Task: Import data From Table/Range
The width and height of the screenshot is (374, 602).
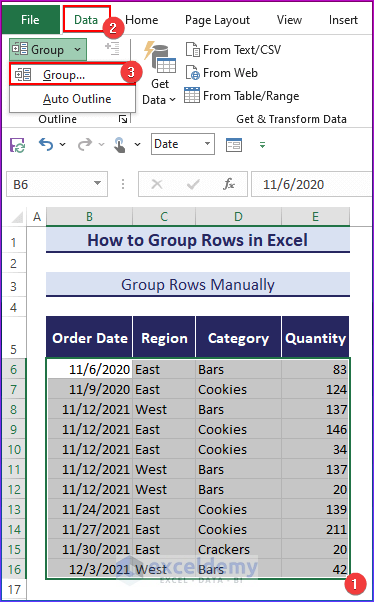Action: coord(242,96)
